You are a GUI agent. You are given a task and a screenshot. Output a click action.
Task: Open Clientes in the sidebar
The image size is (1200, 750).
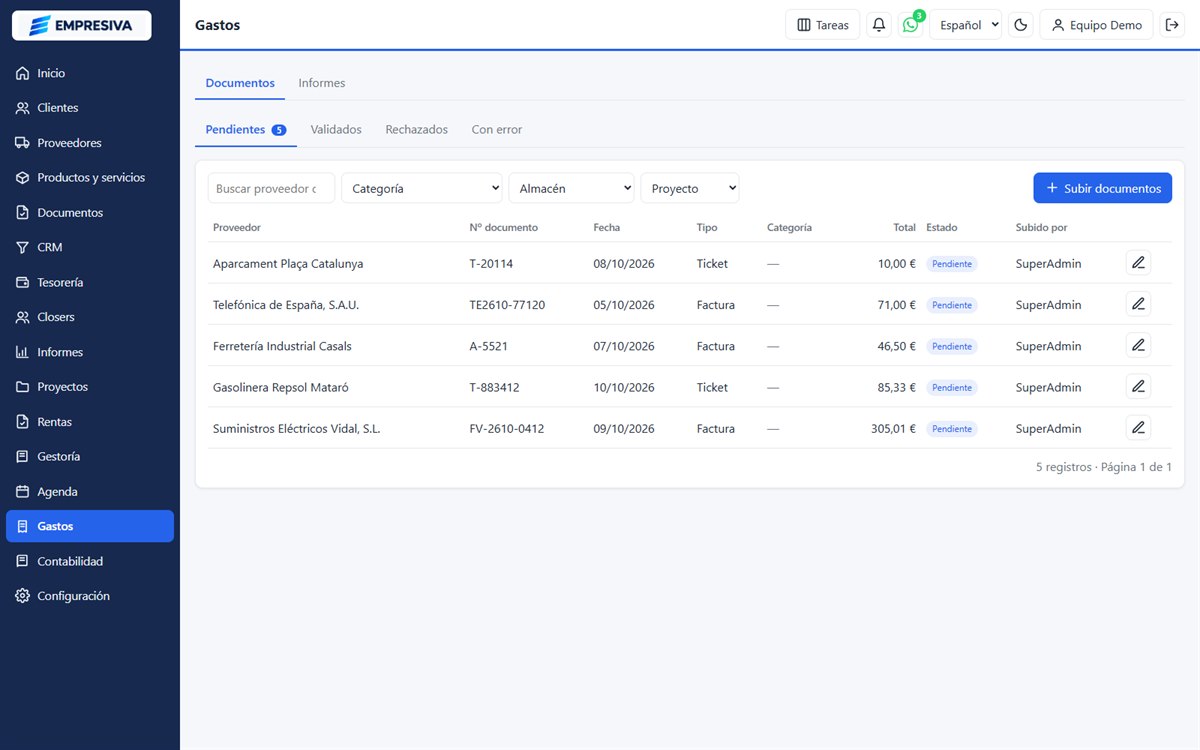coord(90,108)
